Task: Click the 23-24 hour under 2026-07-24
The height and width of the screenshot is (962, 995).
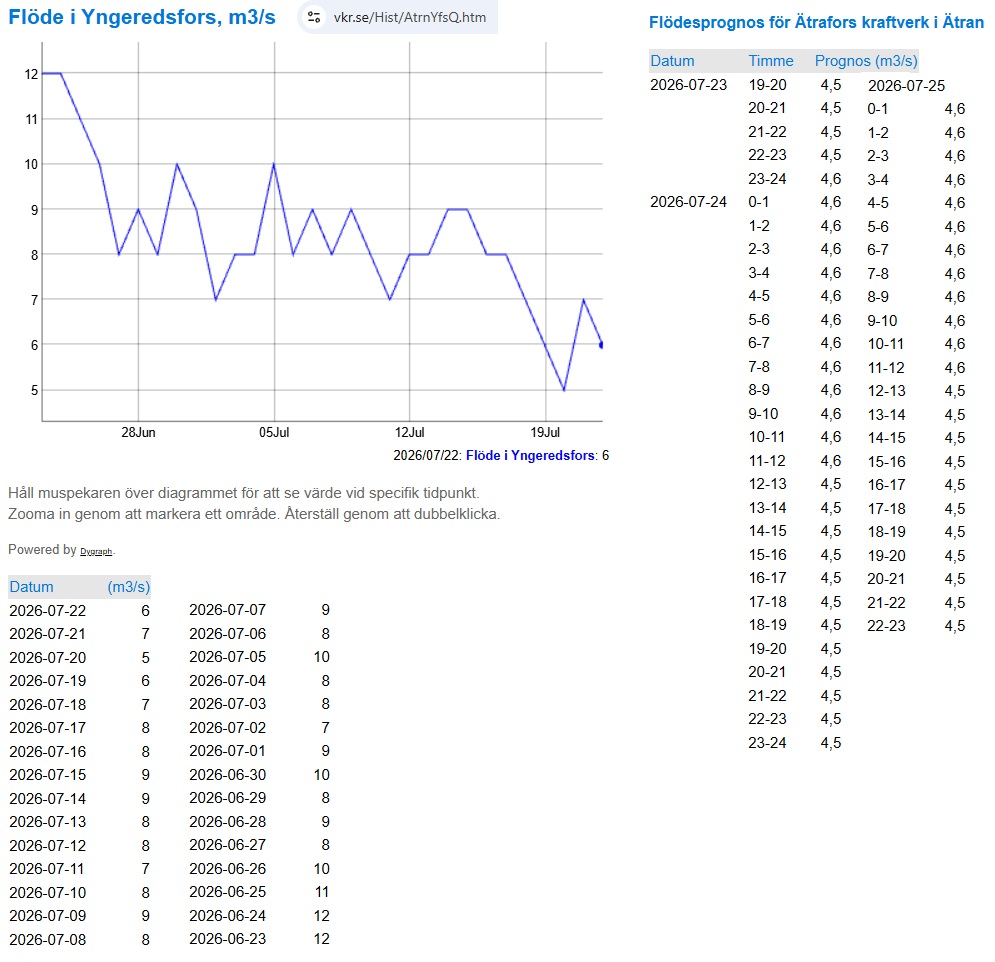Action: point(767,743)
